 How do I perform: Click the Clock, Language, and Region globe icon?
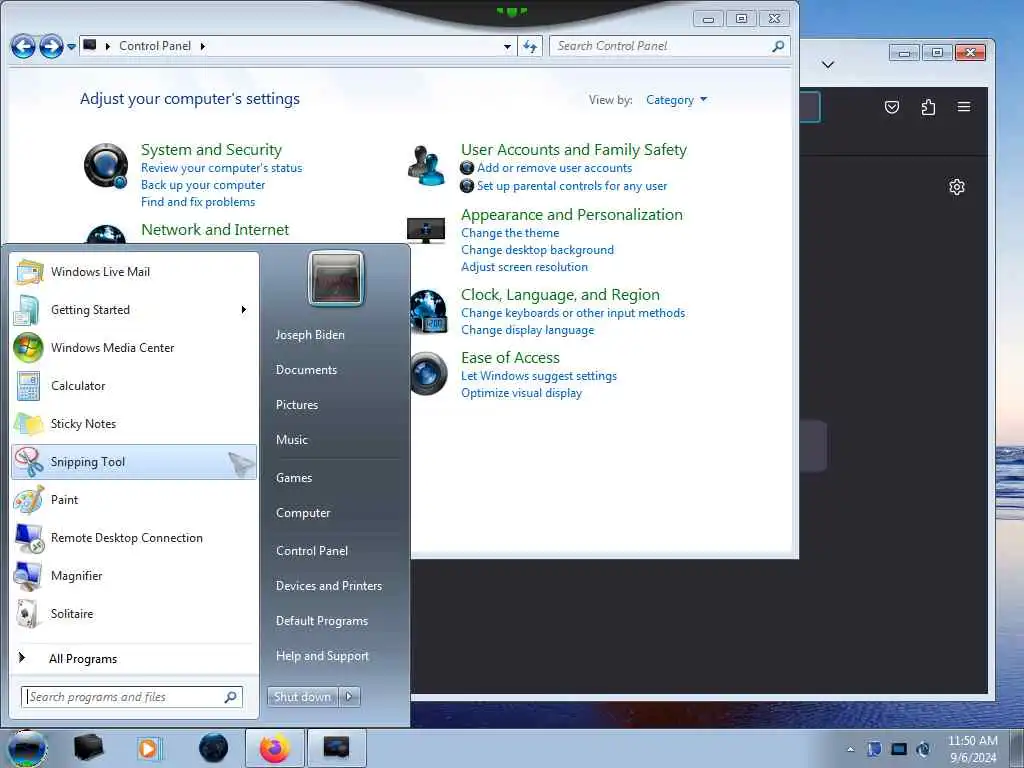coord(428,312)
